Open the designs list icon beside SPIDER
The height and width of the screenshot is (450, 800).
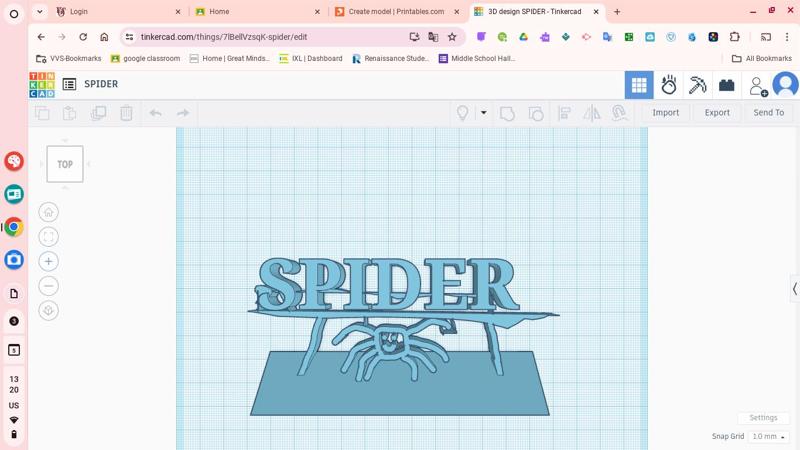tap(69, 84)
